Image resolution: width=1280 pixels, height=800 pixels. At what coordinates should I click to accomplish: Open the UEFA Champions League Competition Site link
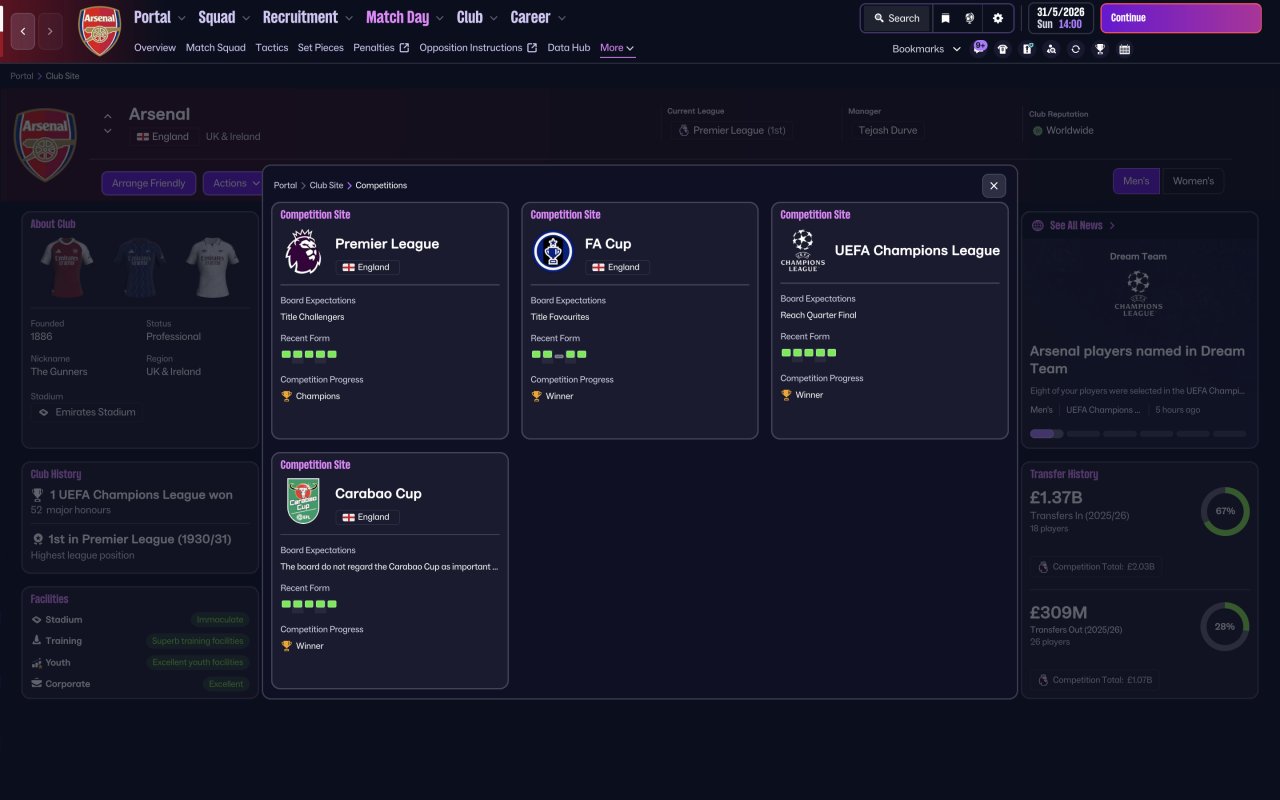[815, 215]
